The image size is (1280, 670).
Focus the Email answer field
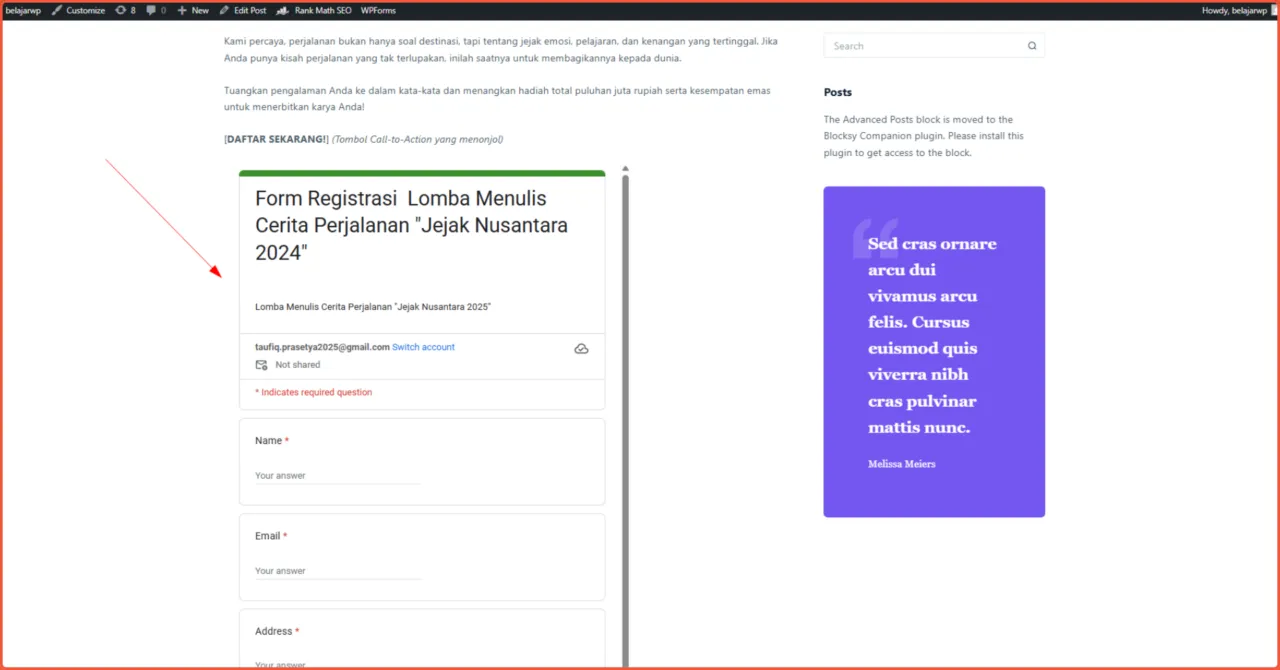337,571
